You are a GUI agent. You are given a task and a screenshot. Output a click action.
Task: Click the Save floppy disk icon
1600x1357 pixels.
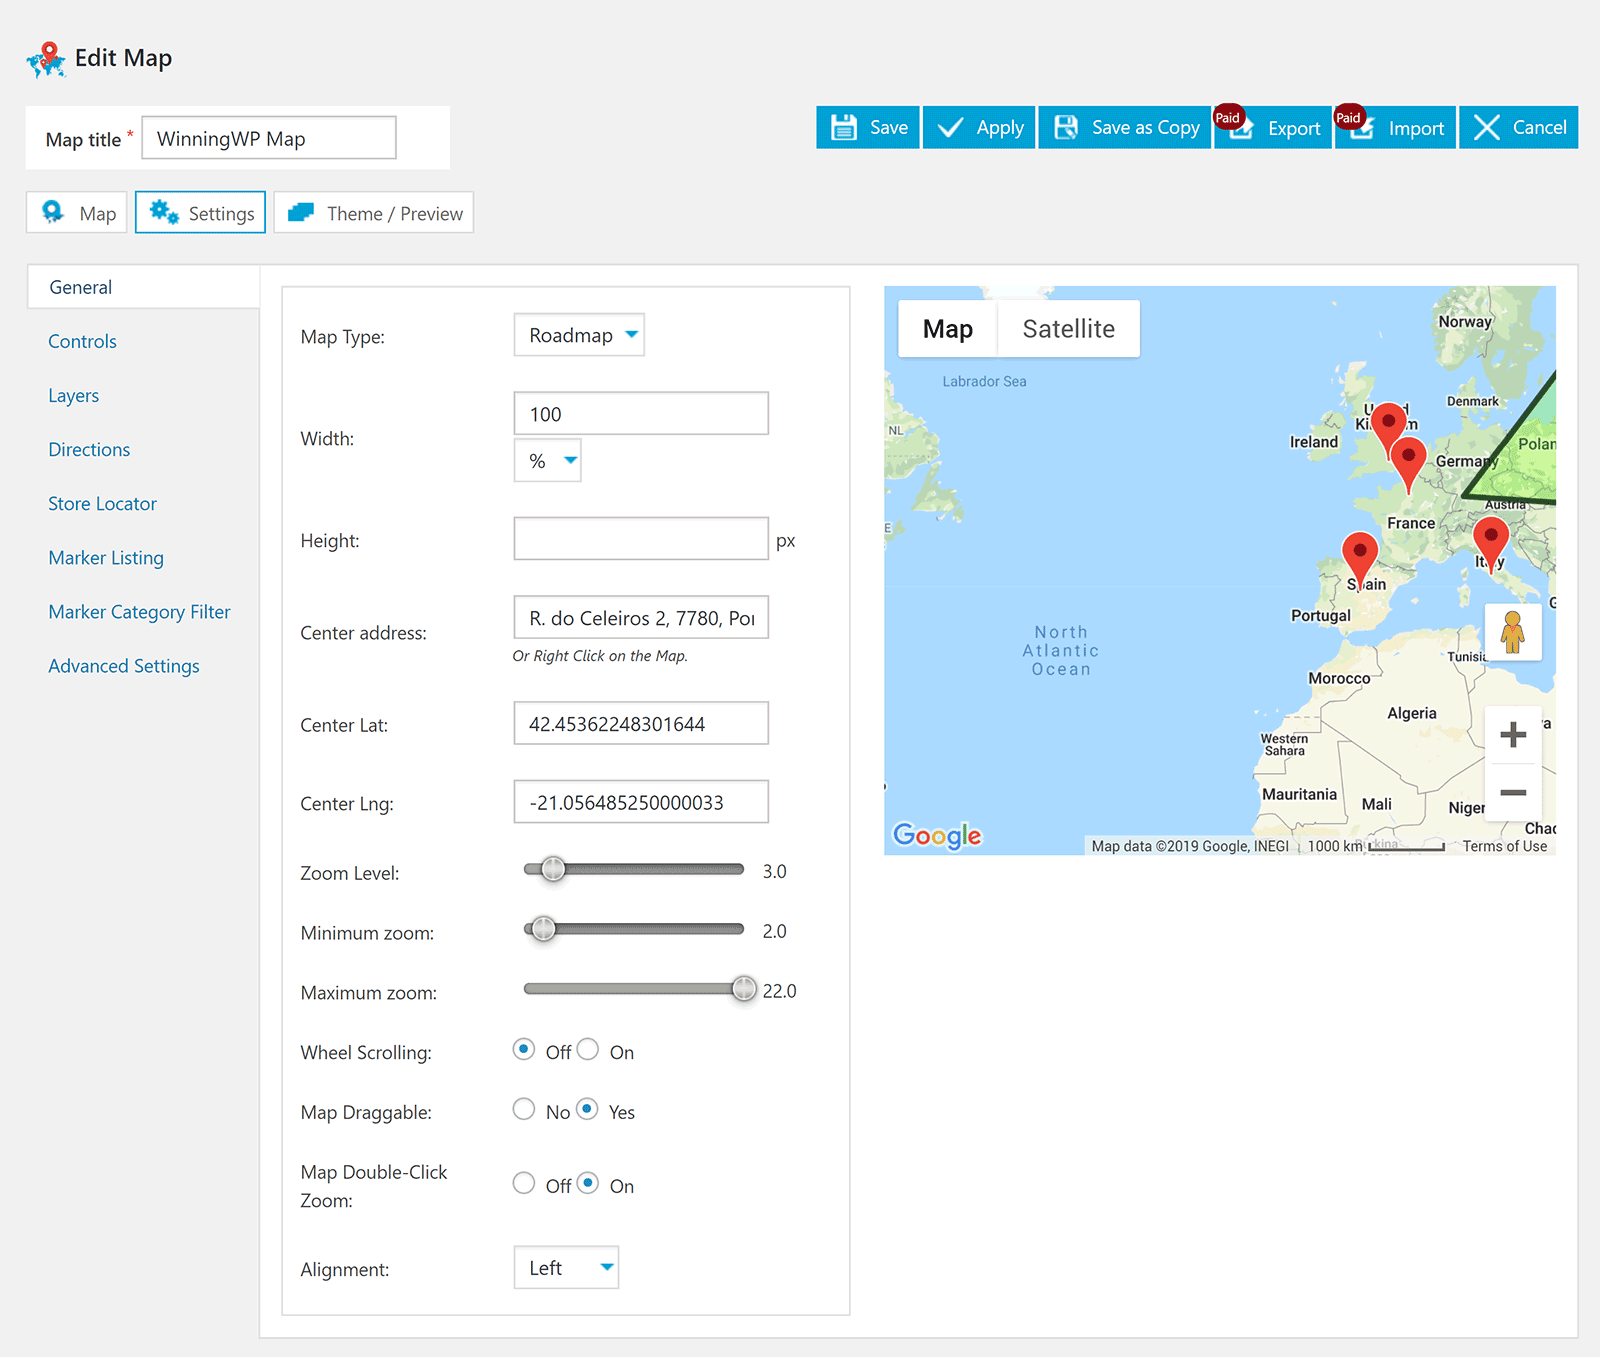[844, 127]
